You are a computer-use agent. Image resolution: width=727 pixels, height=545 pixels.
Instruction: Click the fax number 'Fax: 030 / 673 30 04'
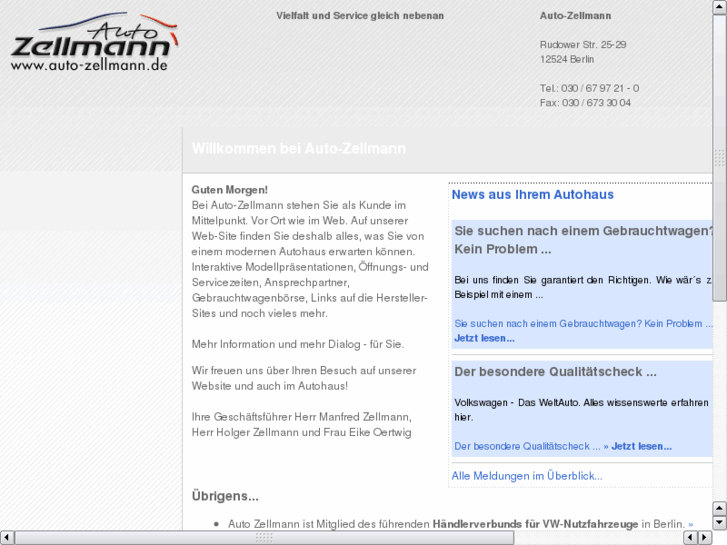coord(585,103)
